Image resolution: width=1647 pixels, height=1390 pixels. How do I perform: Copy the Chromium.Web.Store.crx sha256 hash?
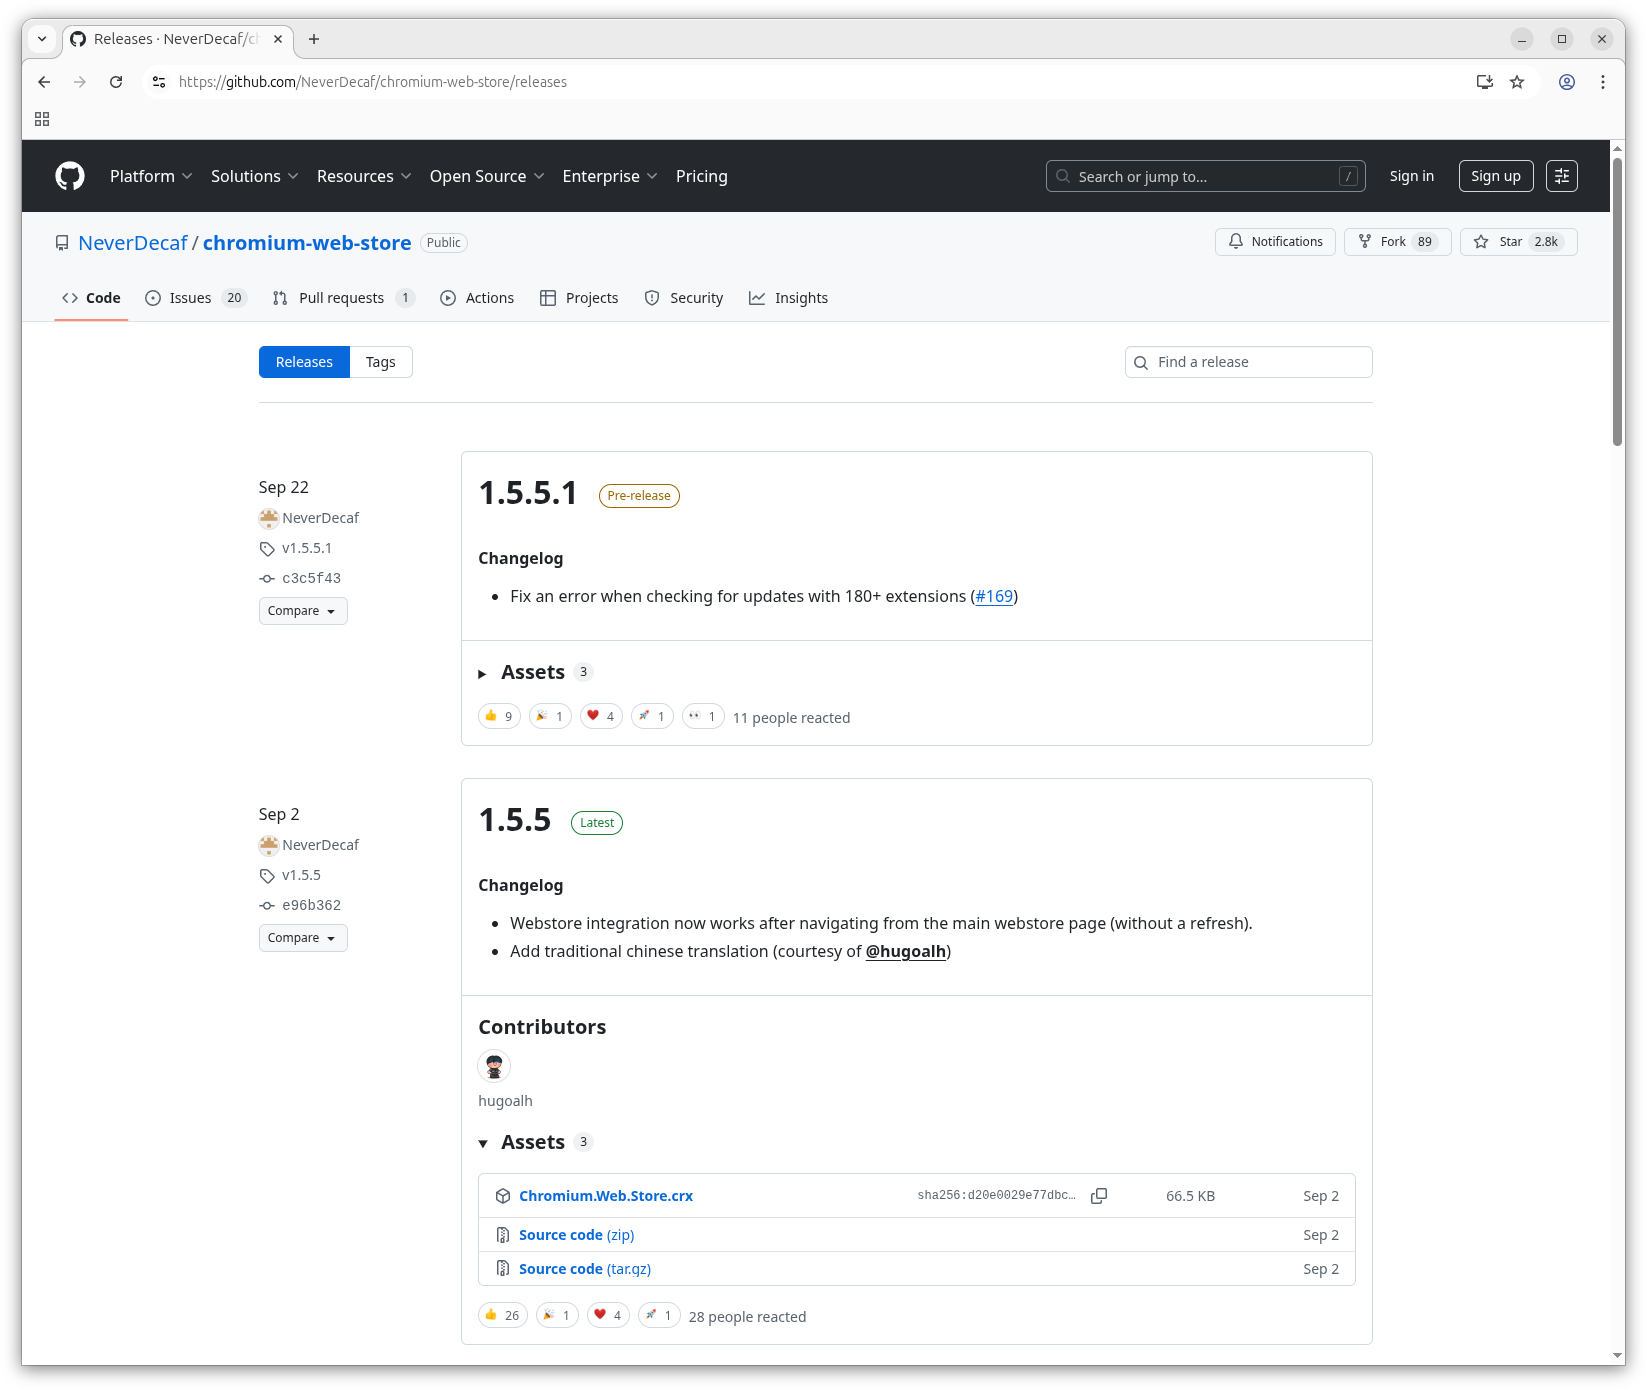coord(1098,1196)
